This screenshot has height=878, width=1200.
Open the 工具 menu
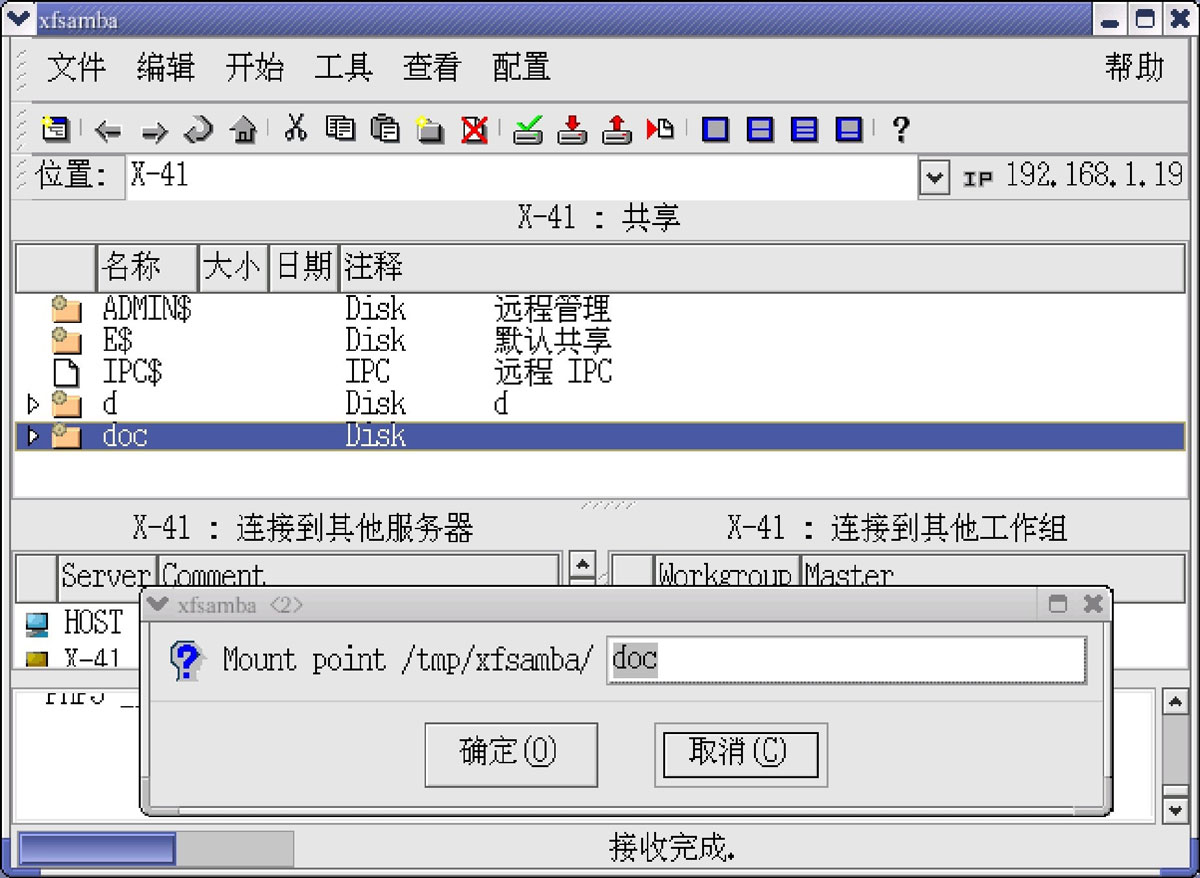coord(344,67)
